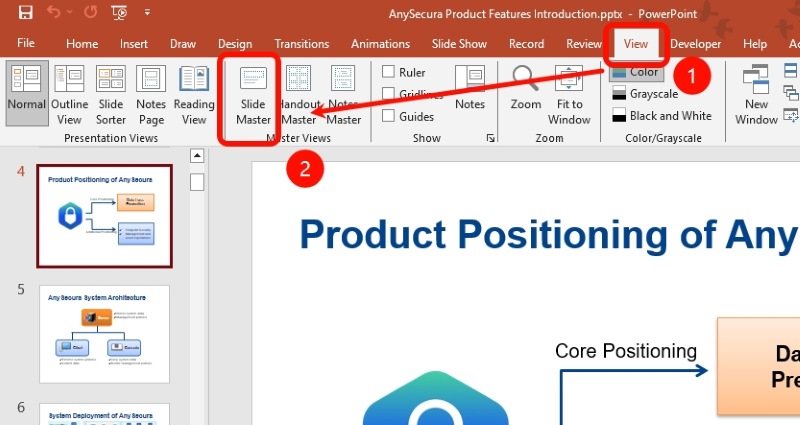The width and height of the screenshot is (800, 425).
Task: Switch to the Insert tab
Action: click(x=134, y=44)
